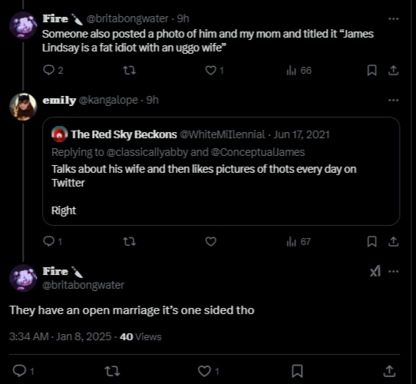Open the quoted Red Sky Beckons tweet
The image size is (416, 384).
[221, 171]
